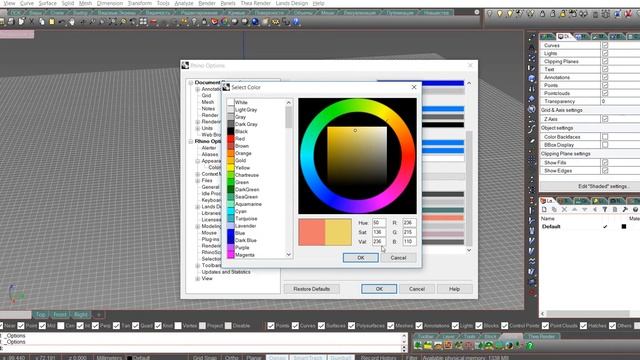Click the color wheel icon in the main toolbar
The image size is (640, 360).
(x=224, y=21)
